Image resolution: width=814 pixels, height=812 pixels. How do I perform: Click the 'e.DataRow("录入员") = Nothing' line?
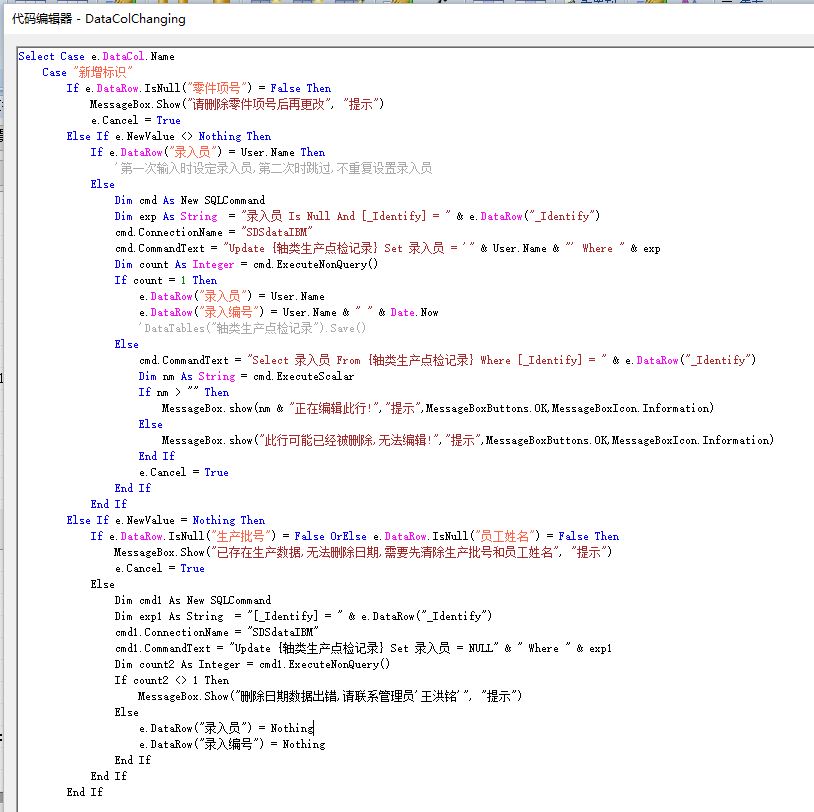coord(226,728)
